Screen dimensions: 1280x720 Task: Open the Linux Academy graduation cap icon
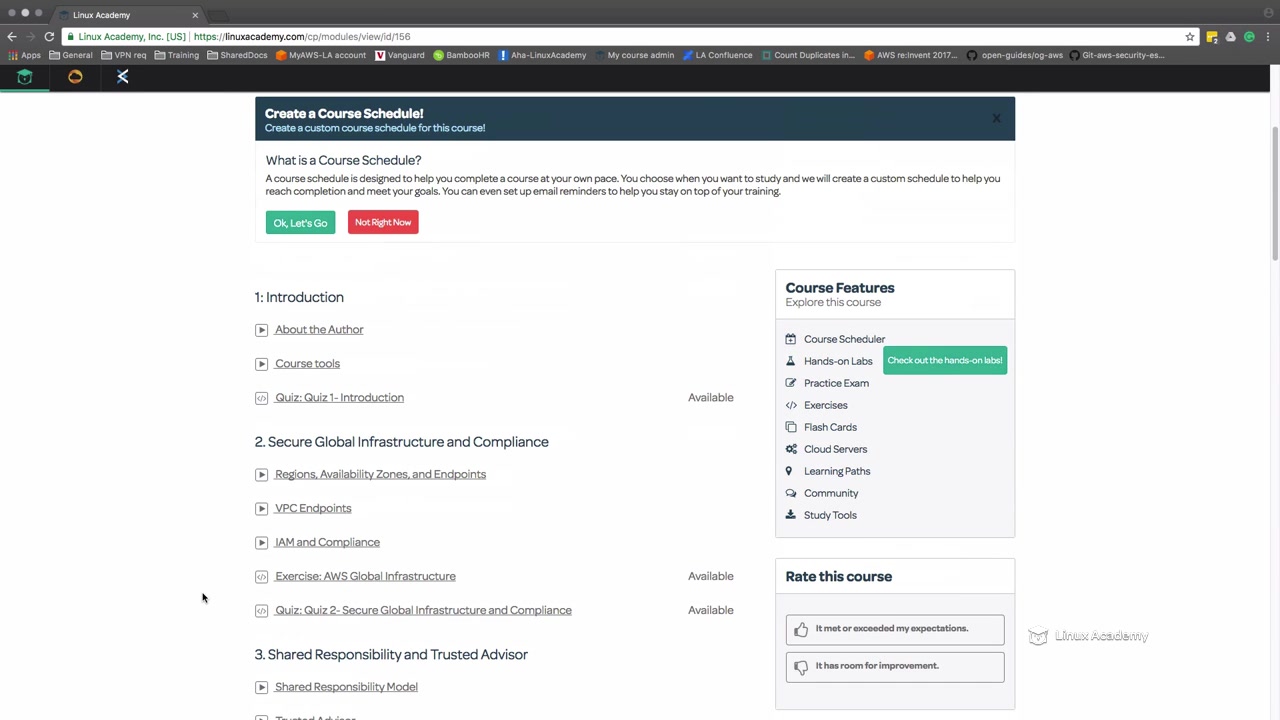coord(25,77)
